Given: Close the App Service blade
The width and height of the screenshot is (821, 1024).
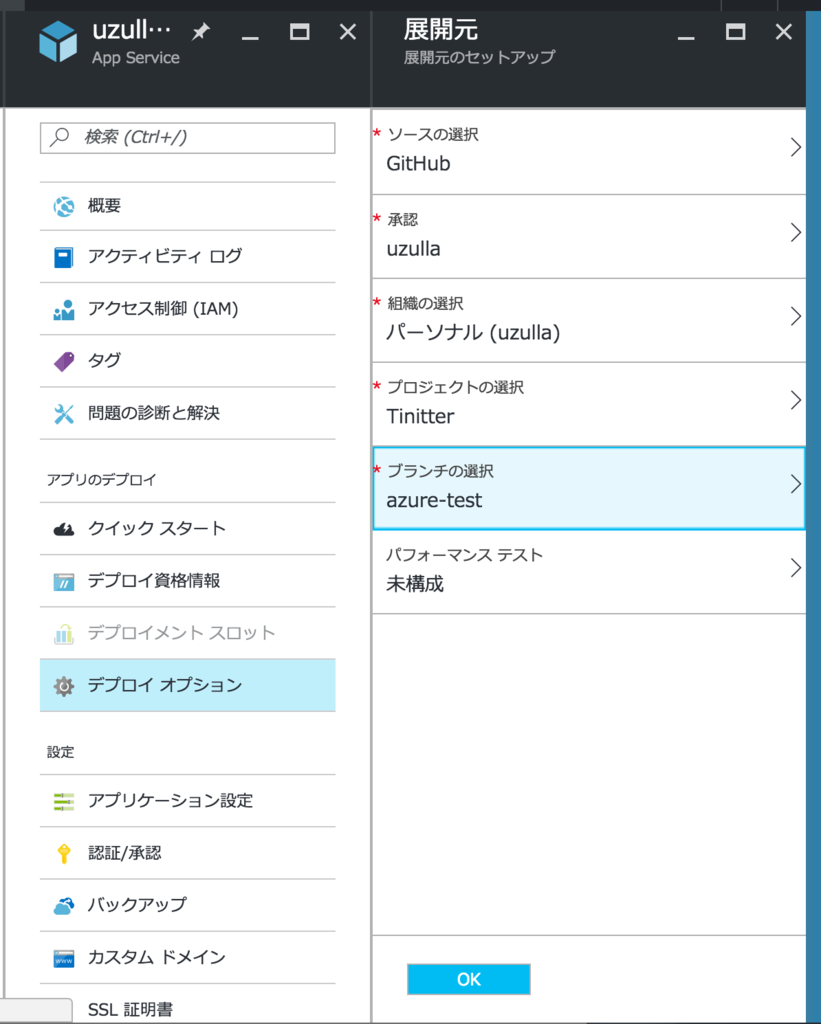Looking at the screenshot, I should tap(348, 31).
